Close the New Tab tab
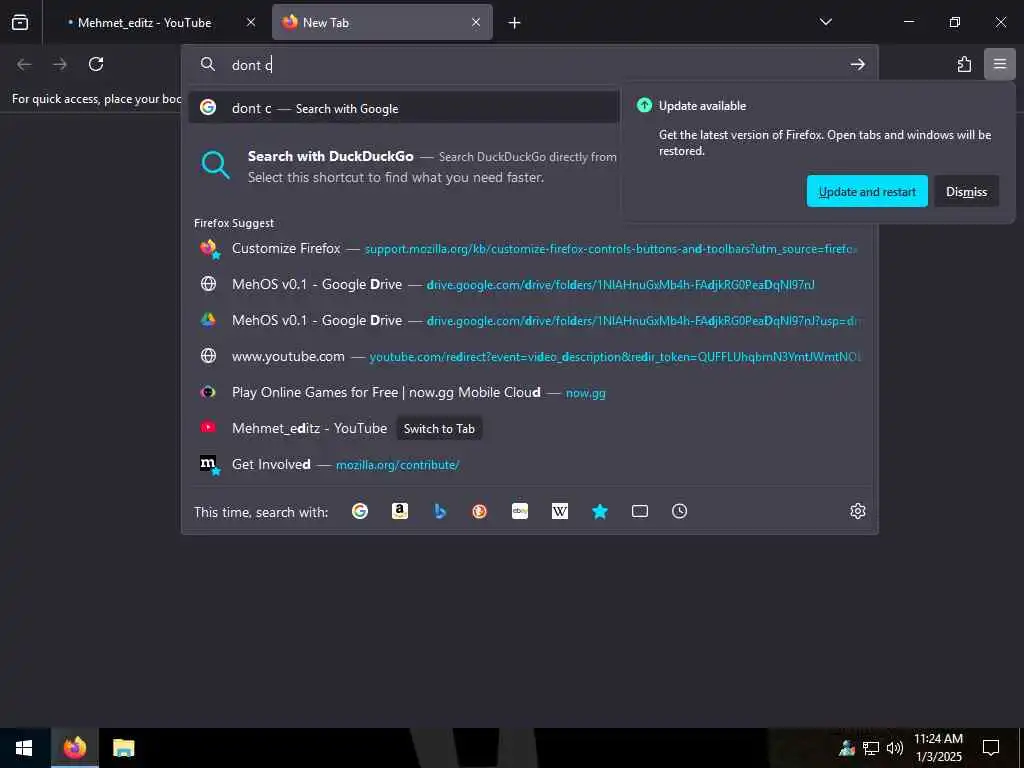Image resolution: width=1024 pixels, height=768 pixels. point(476,23)
